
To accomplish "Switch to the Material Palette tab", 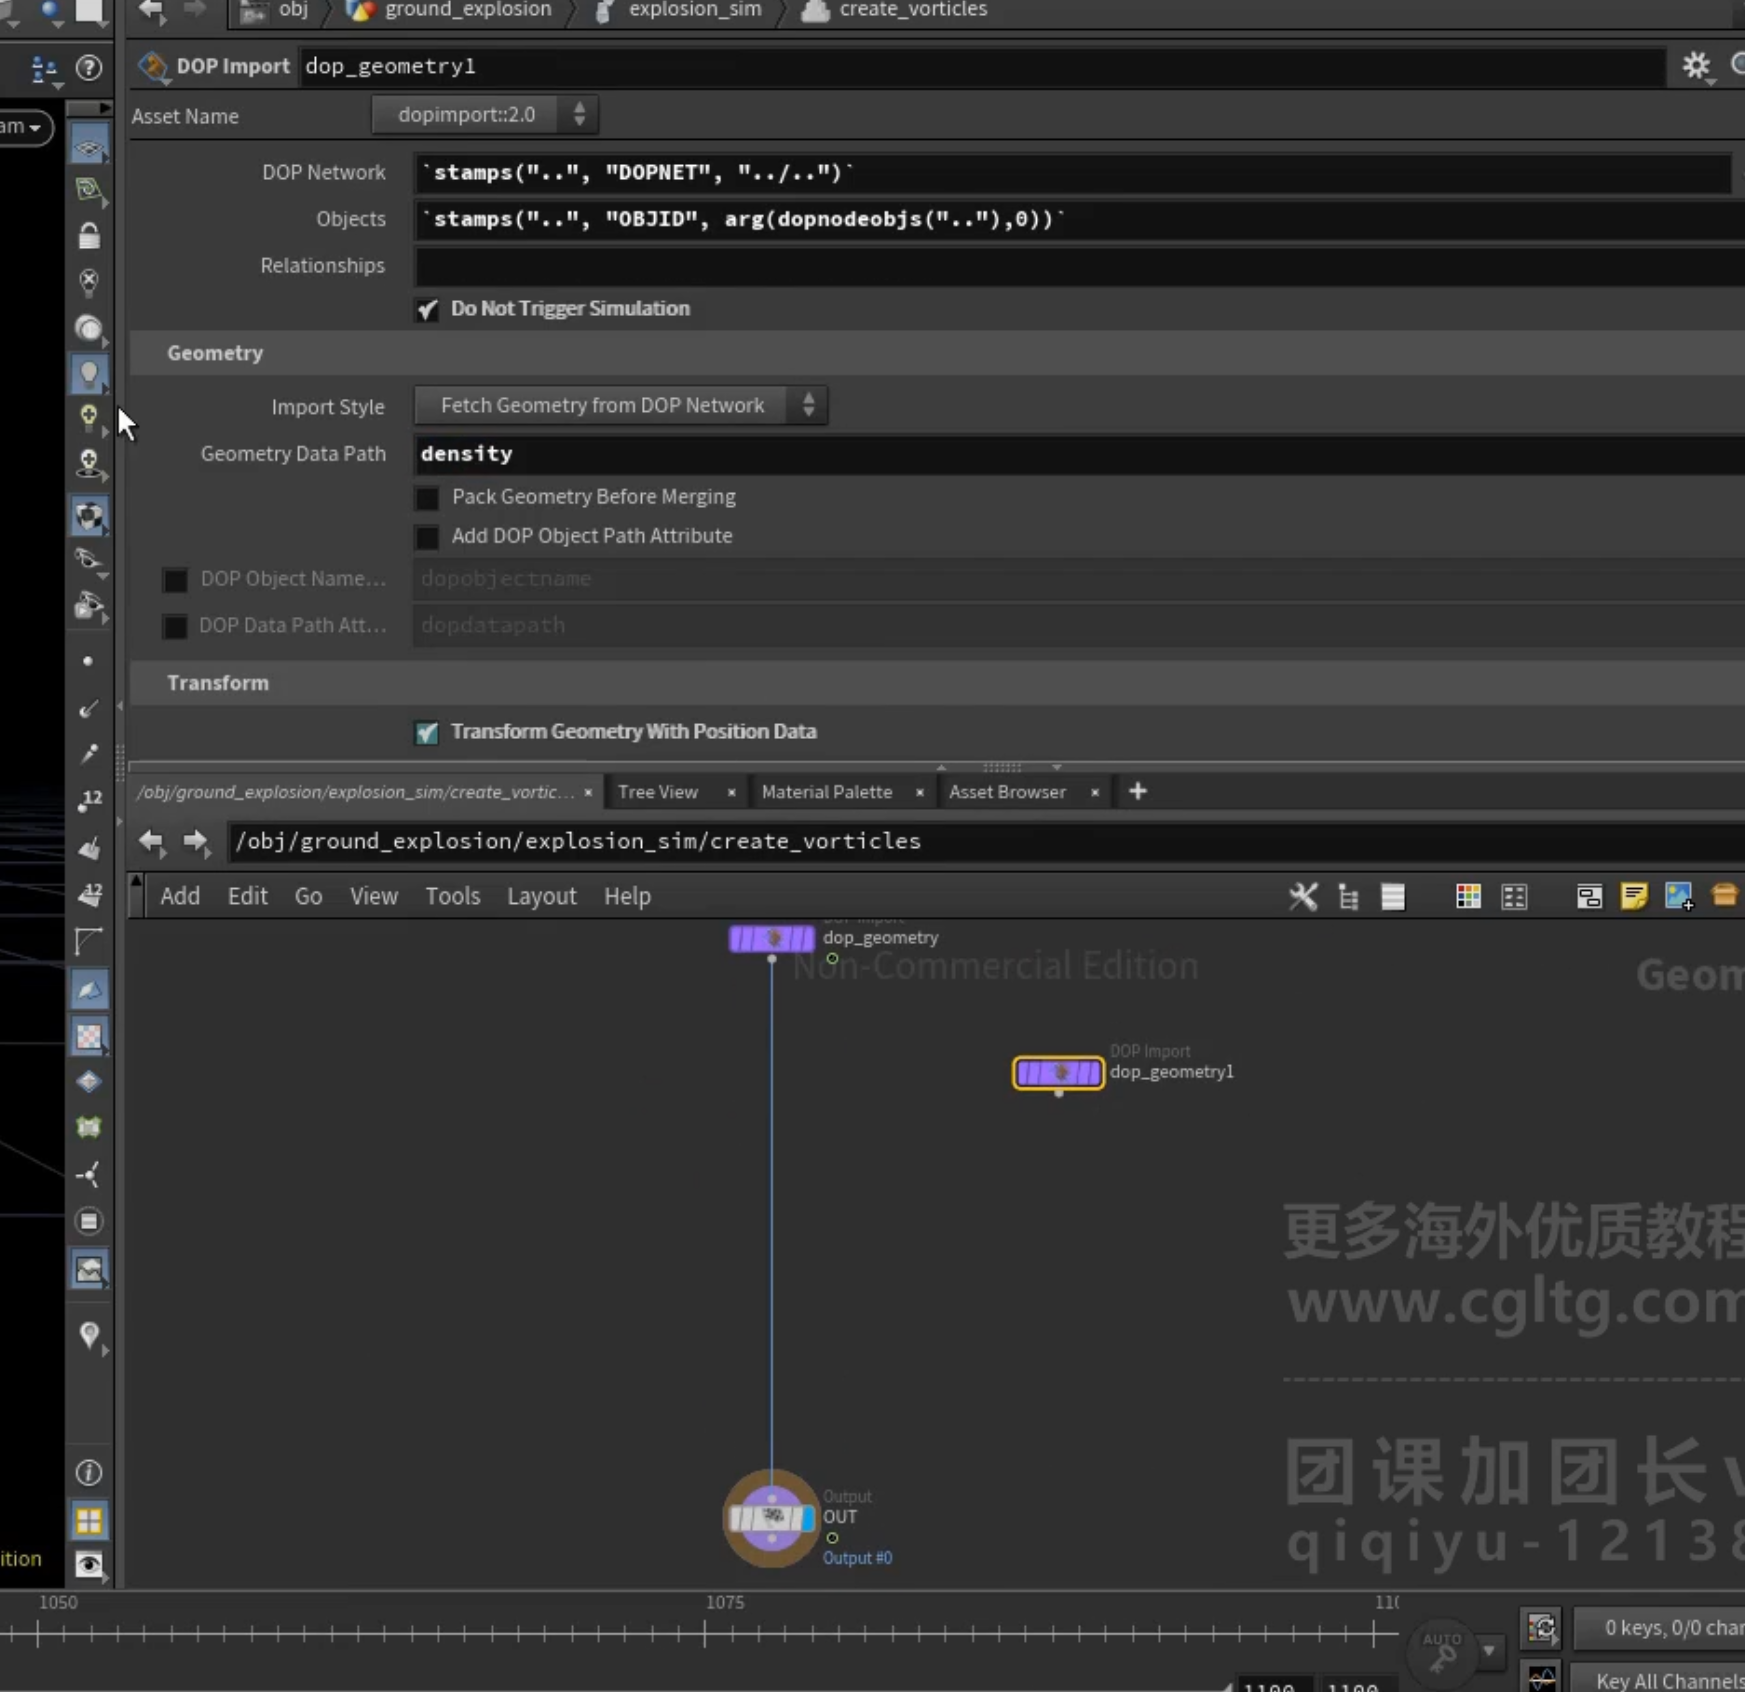I will (x=827, y=792).
